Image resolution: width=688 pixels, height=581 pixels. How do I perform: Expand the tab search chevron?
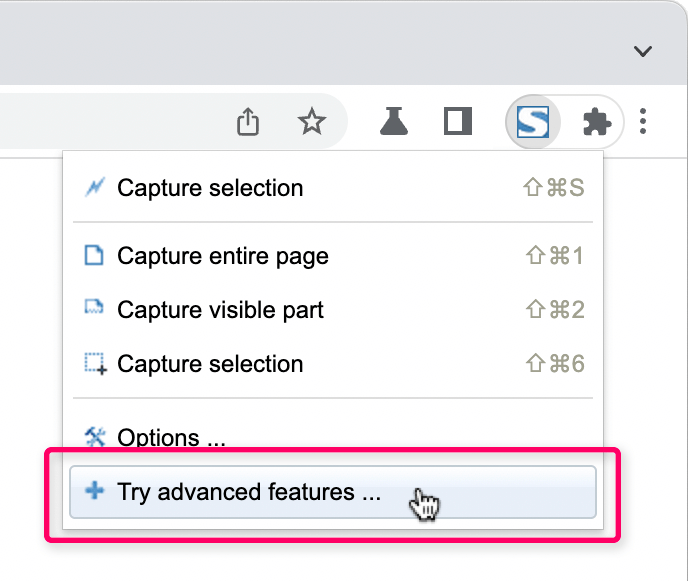tap(643, 51)
